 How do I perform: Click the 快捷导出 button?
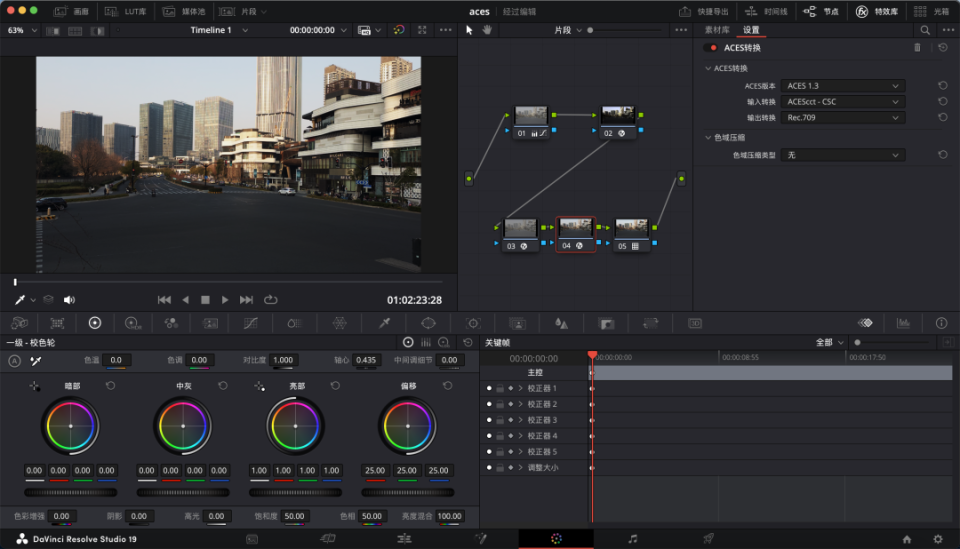[704, 11]
